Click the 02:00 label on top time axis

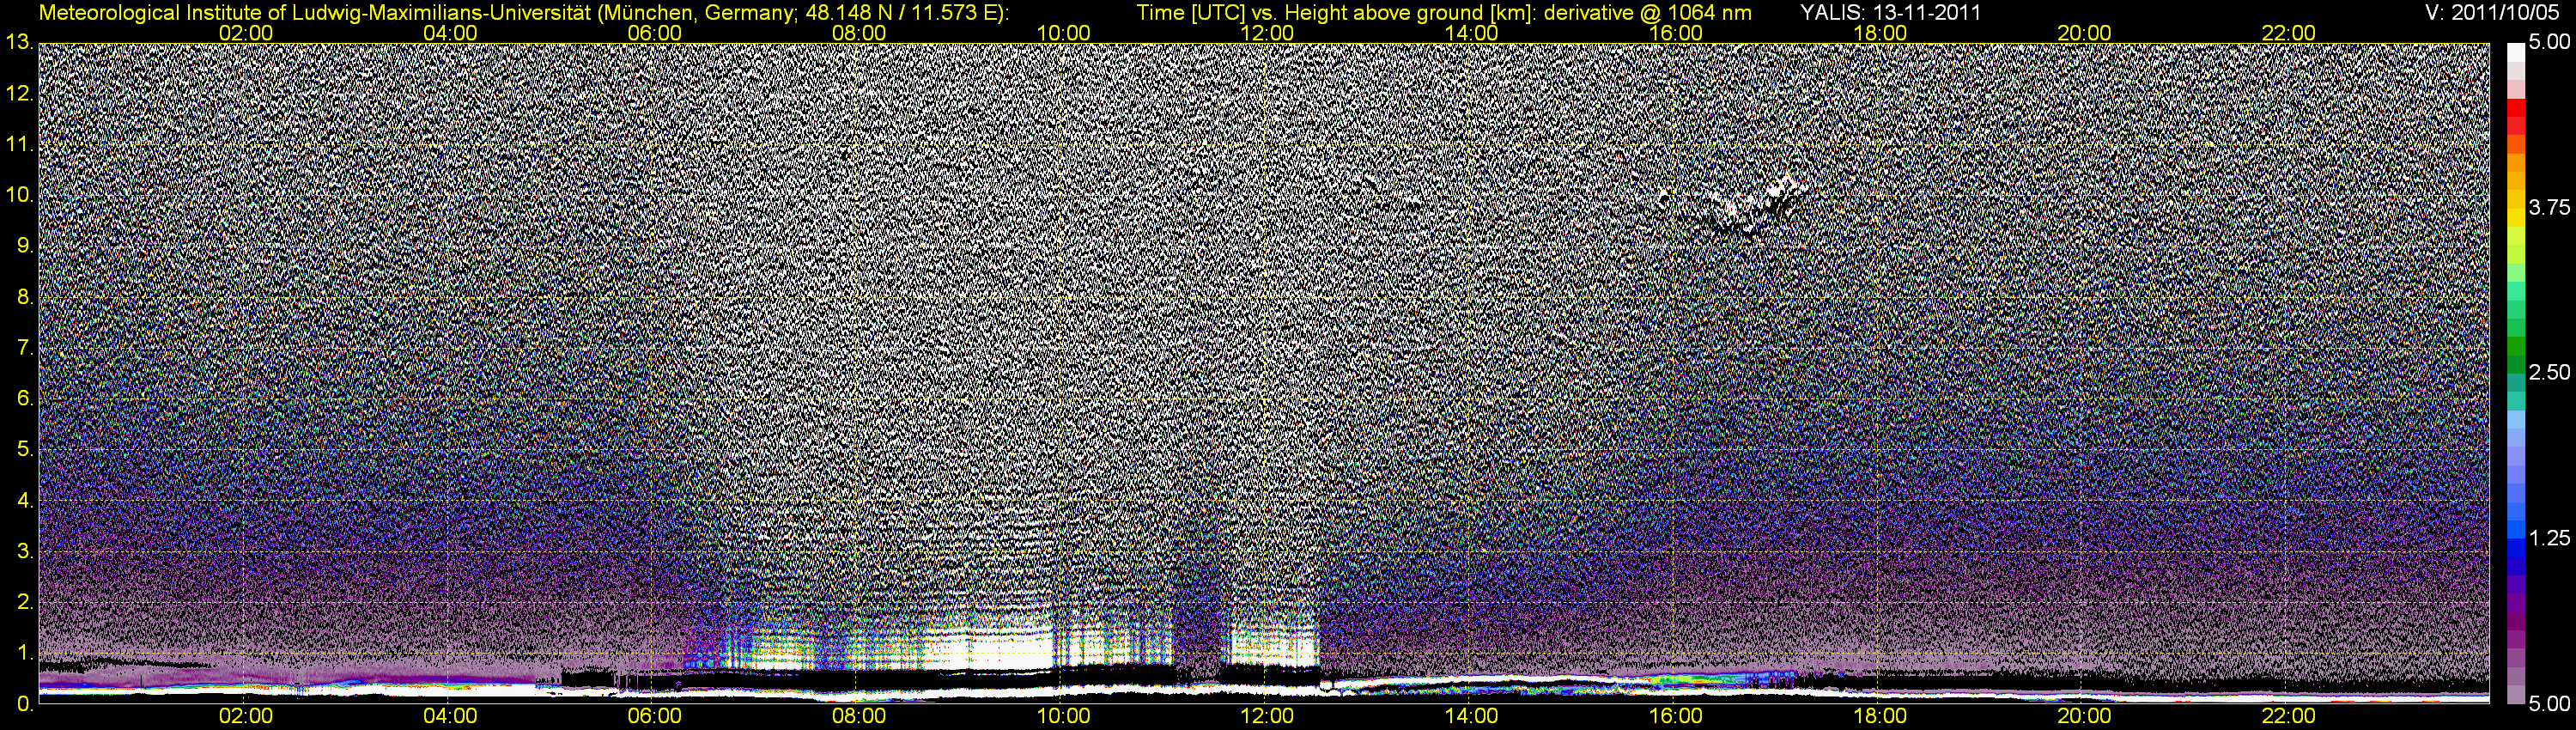pos(246,33)
